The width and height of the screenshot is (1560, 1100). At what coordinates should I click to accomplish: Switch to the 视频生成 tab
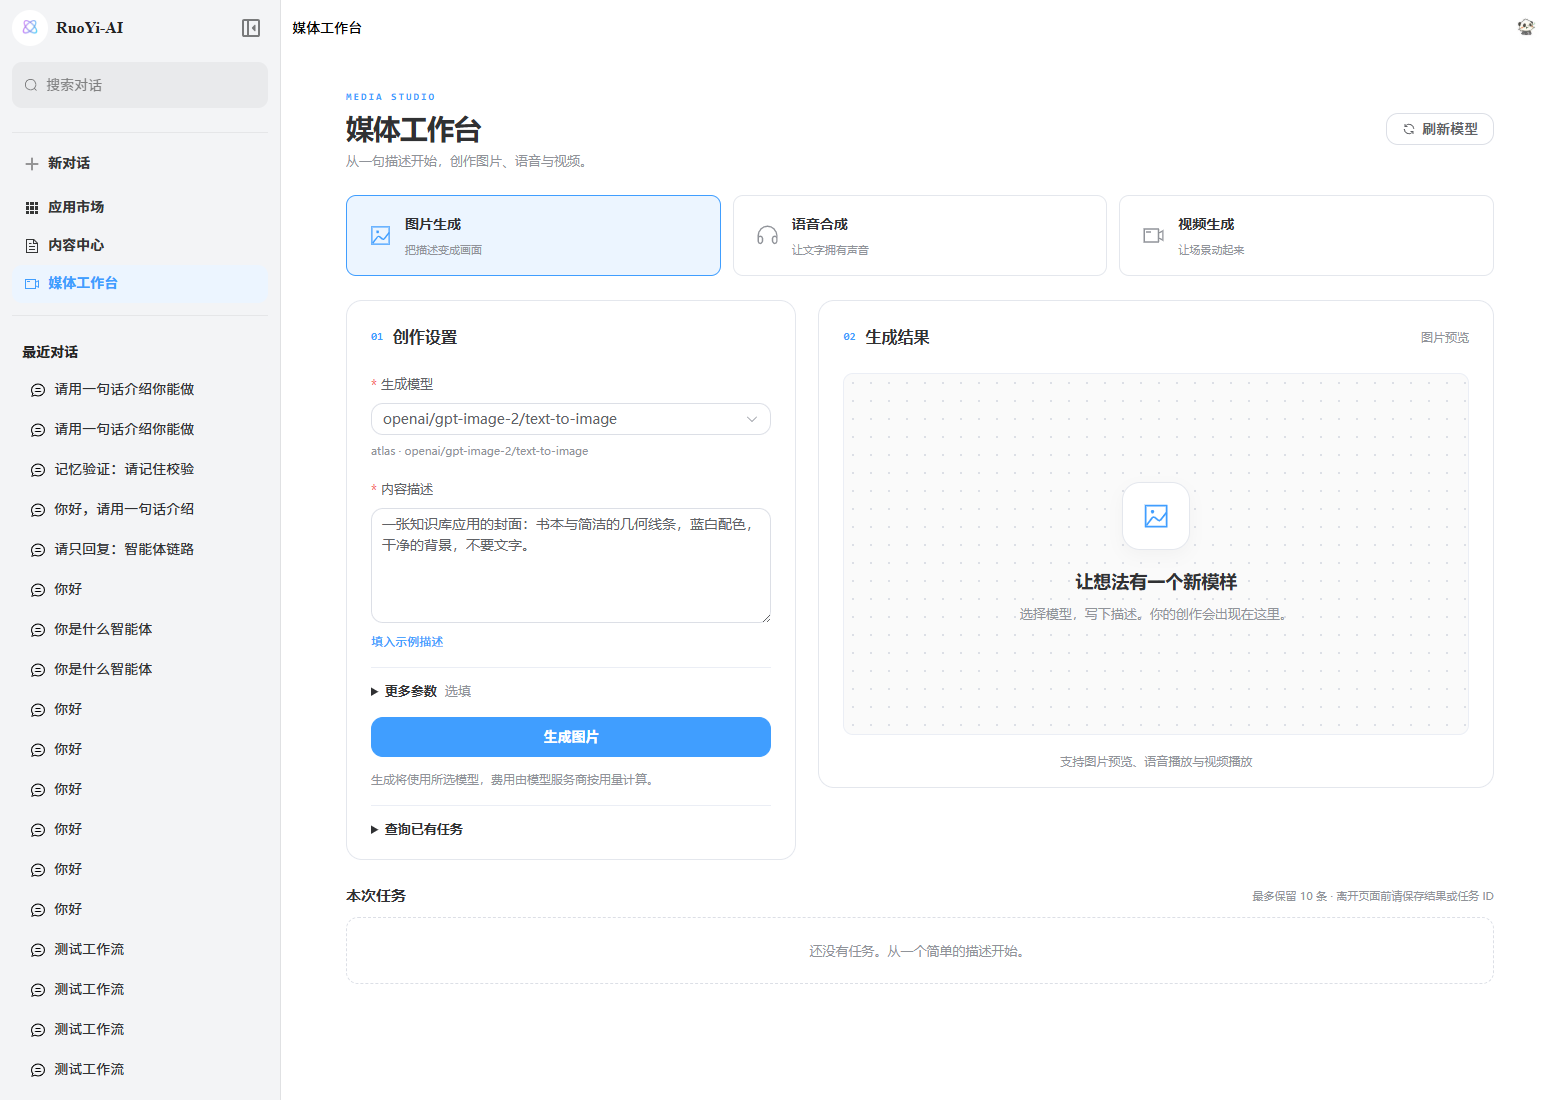1306,235
